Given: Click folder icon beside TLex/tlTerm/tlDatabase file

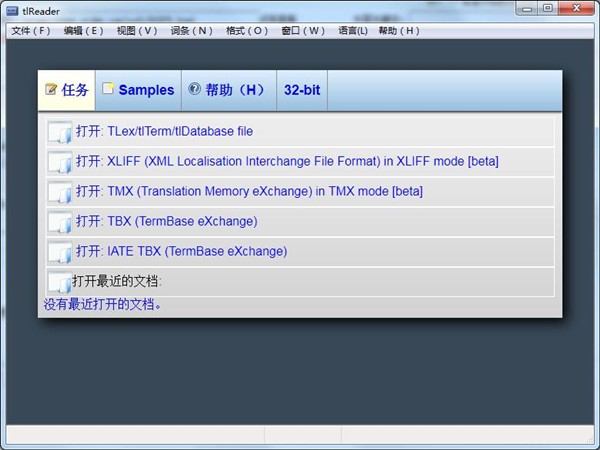Looking at the screenshot, I should 60,132.
